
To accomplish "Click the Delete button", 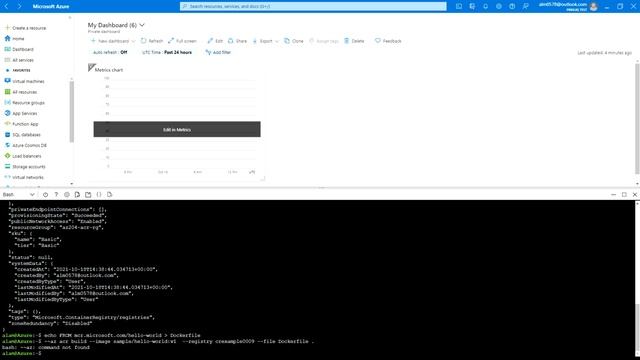I will (354, 41).
